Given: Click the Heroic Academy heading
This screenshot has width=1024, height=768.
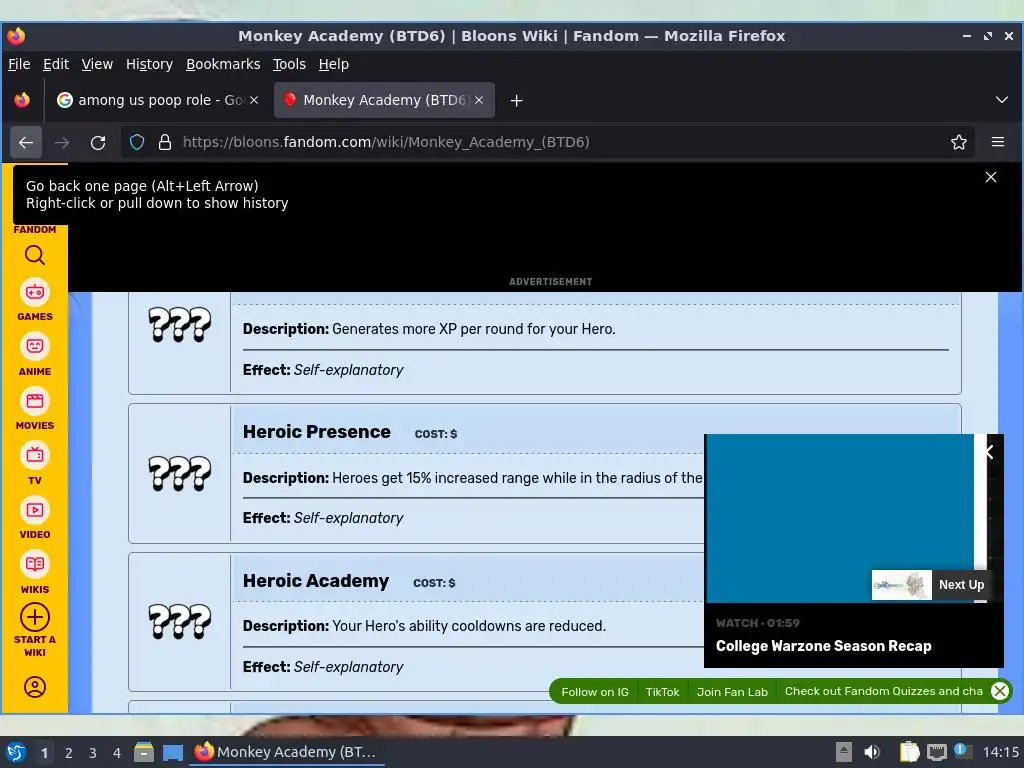Looking at the screenshot, I should [x=315, y=581].
